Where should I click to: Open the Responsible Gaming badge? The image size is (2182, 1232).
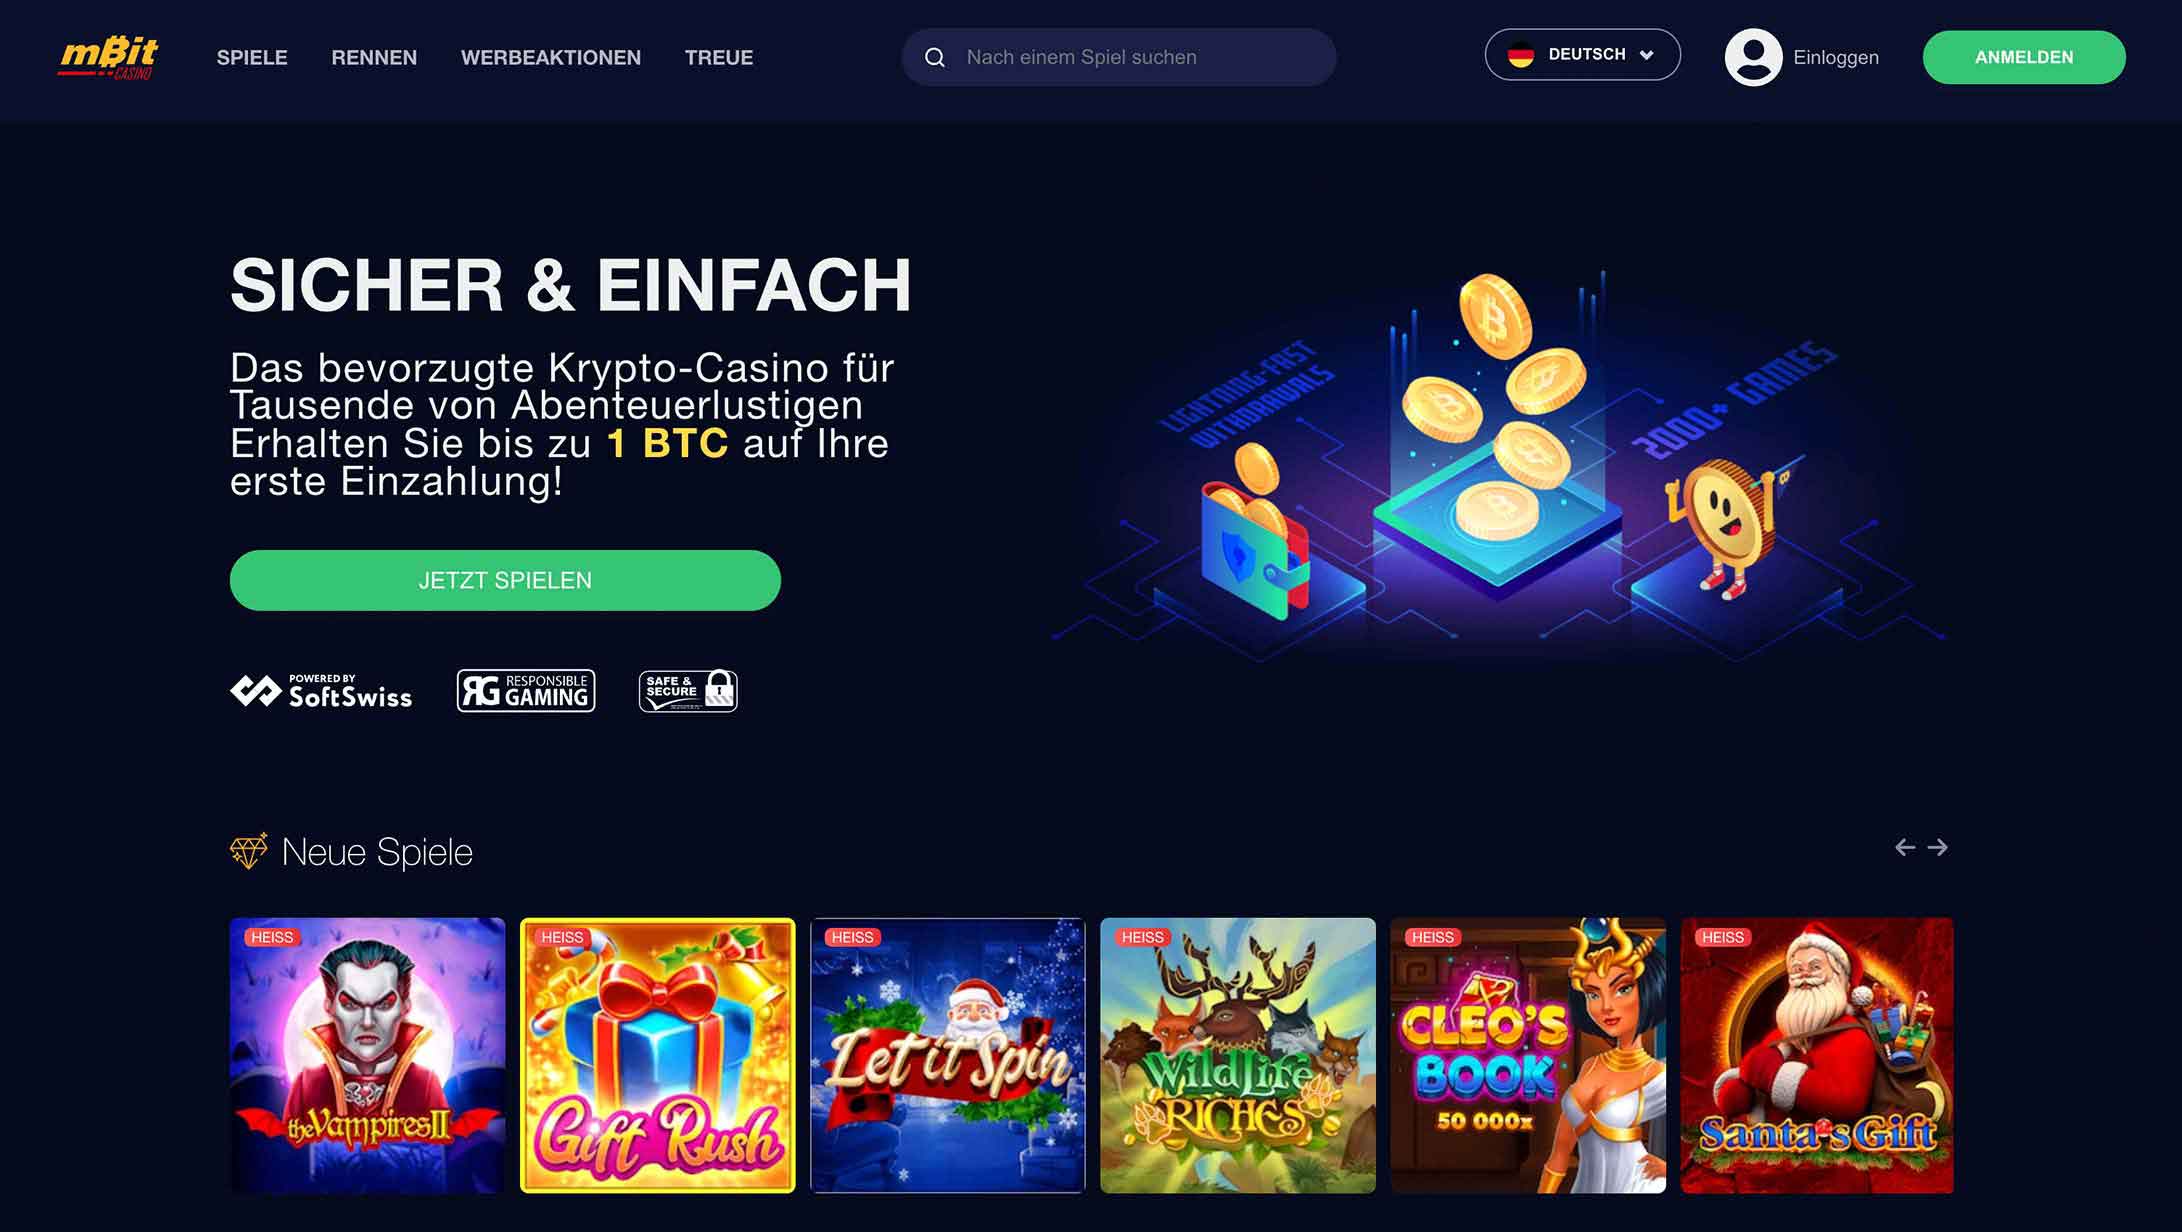pyautogui.click(x=526, y=691)
